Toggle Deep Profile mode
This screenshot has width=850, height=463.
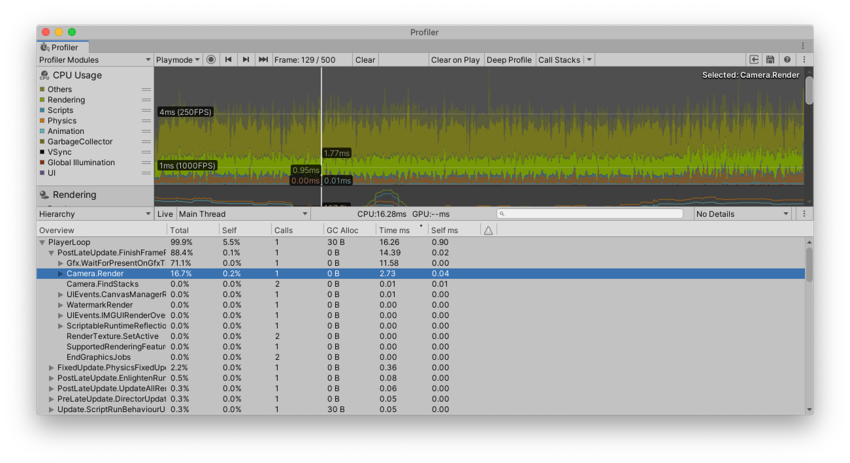coord(509,60)
